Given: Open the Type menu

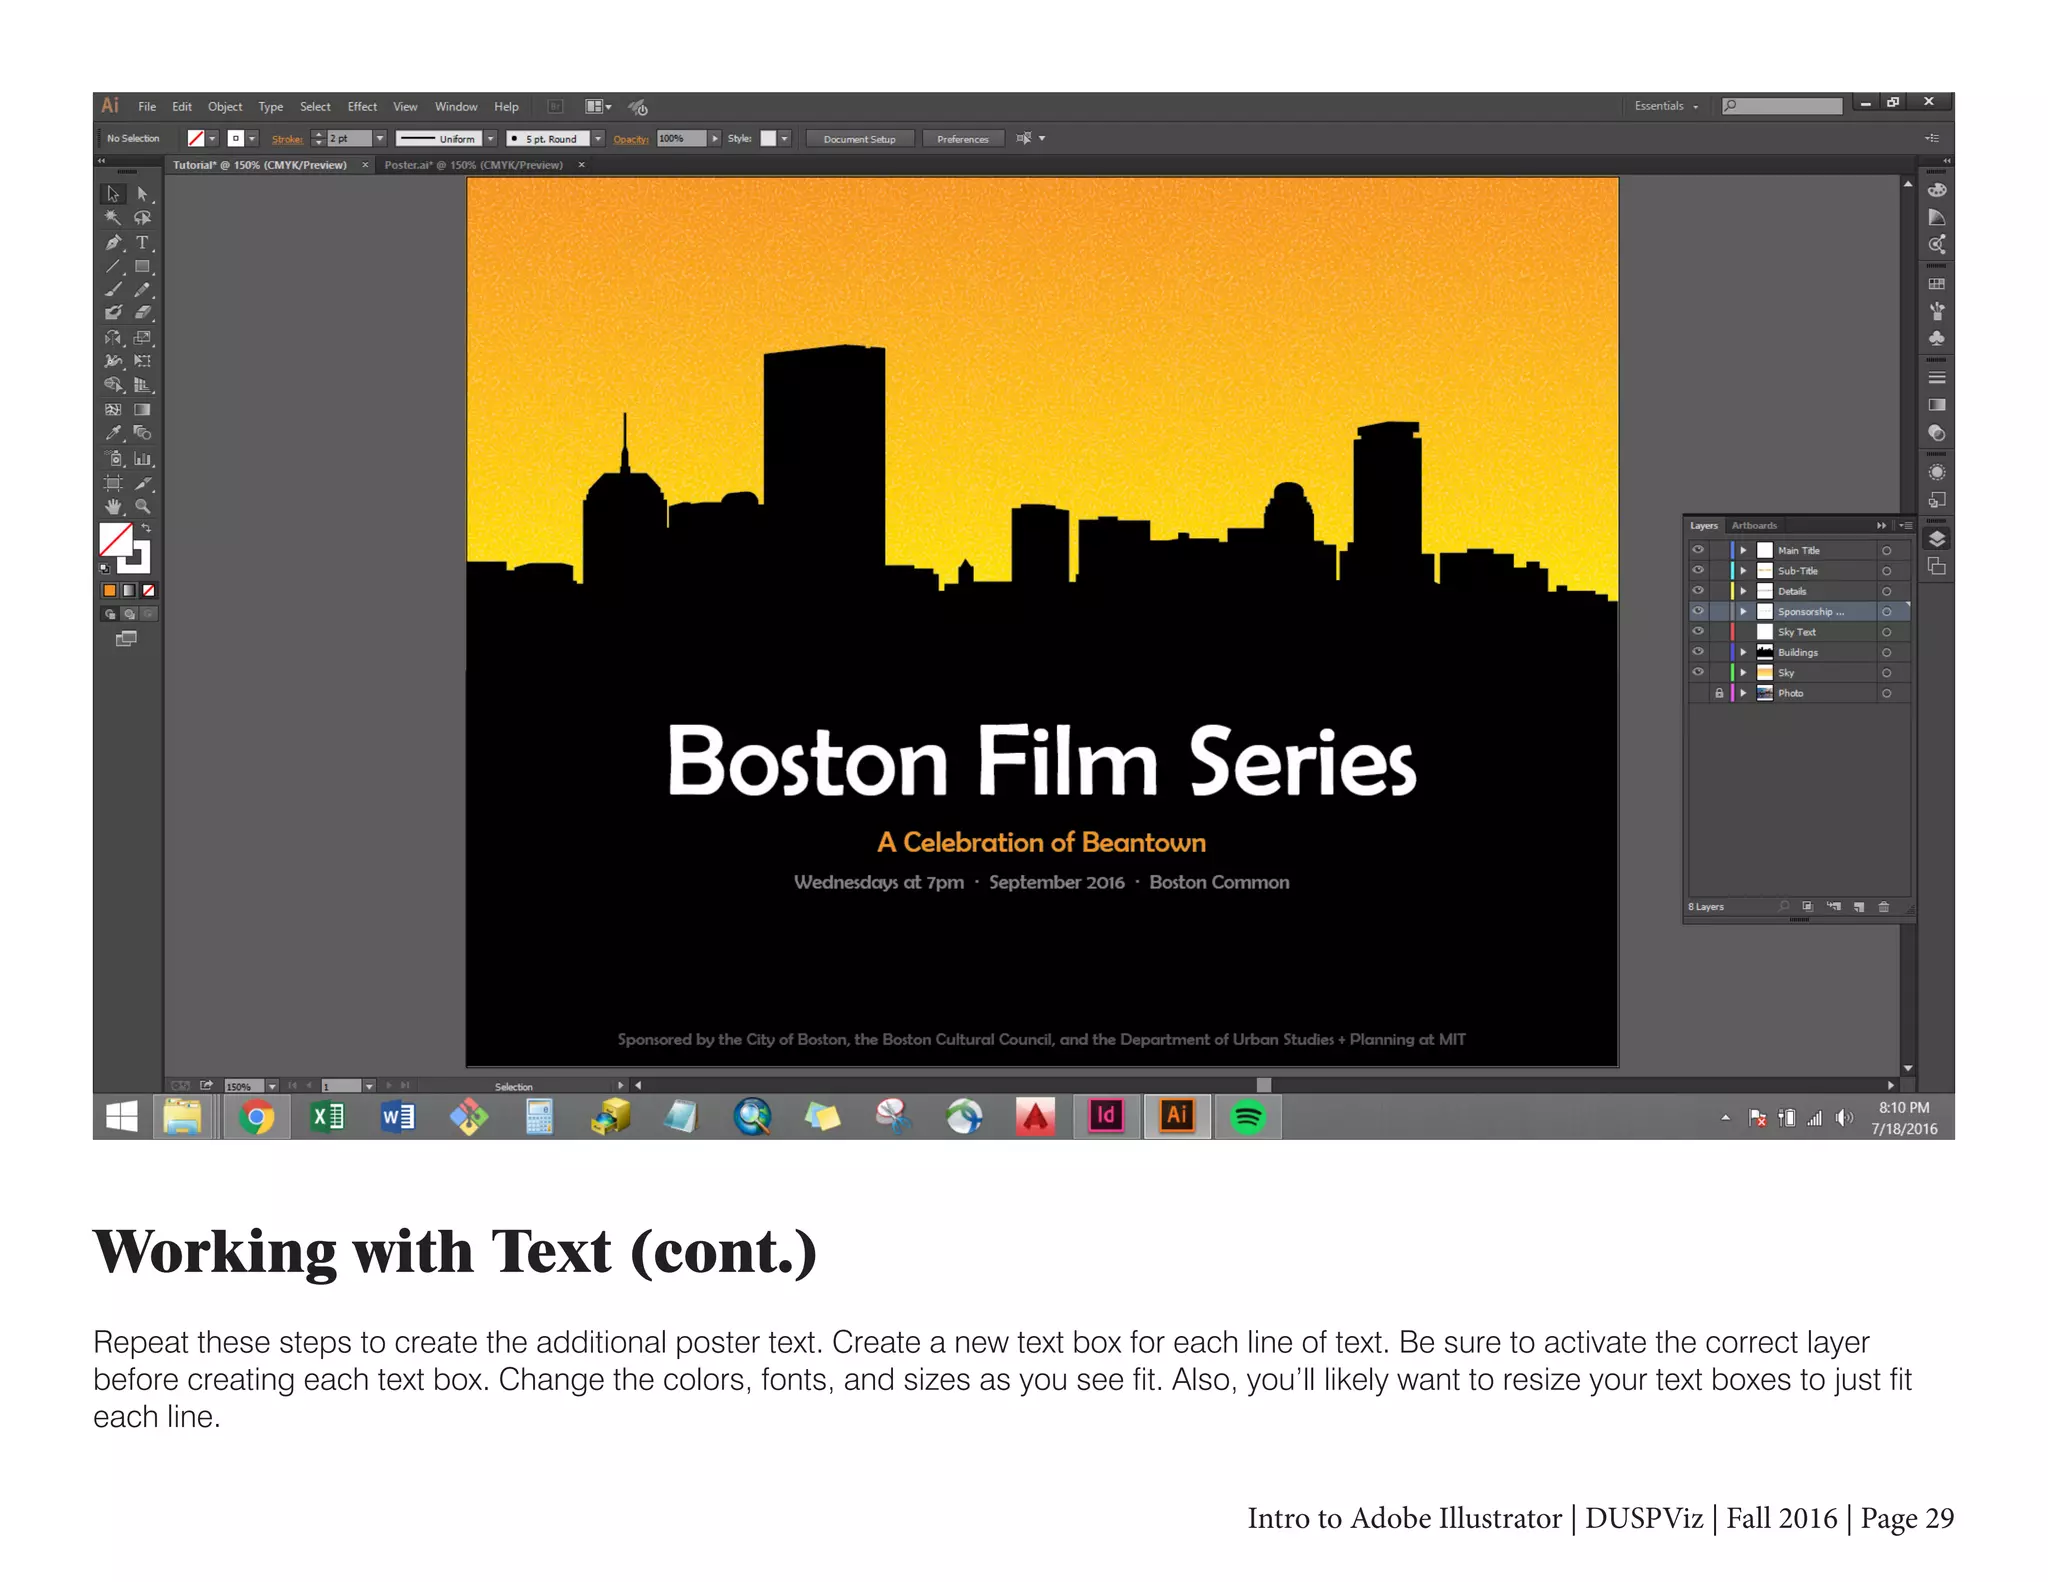Looking at the screenshot, I should [271, 107].
